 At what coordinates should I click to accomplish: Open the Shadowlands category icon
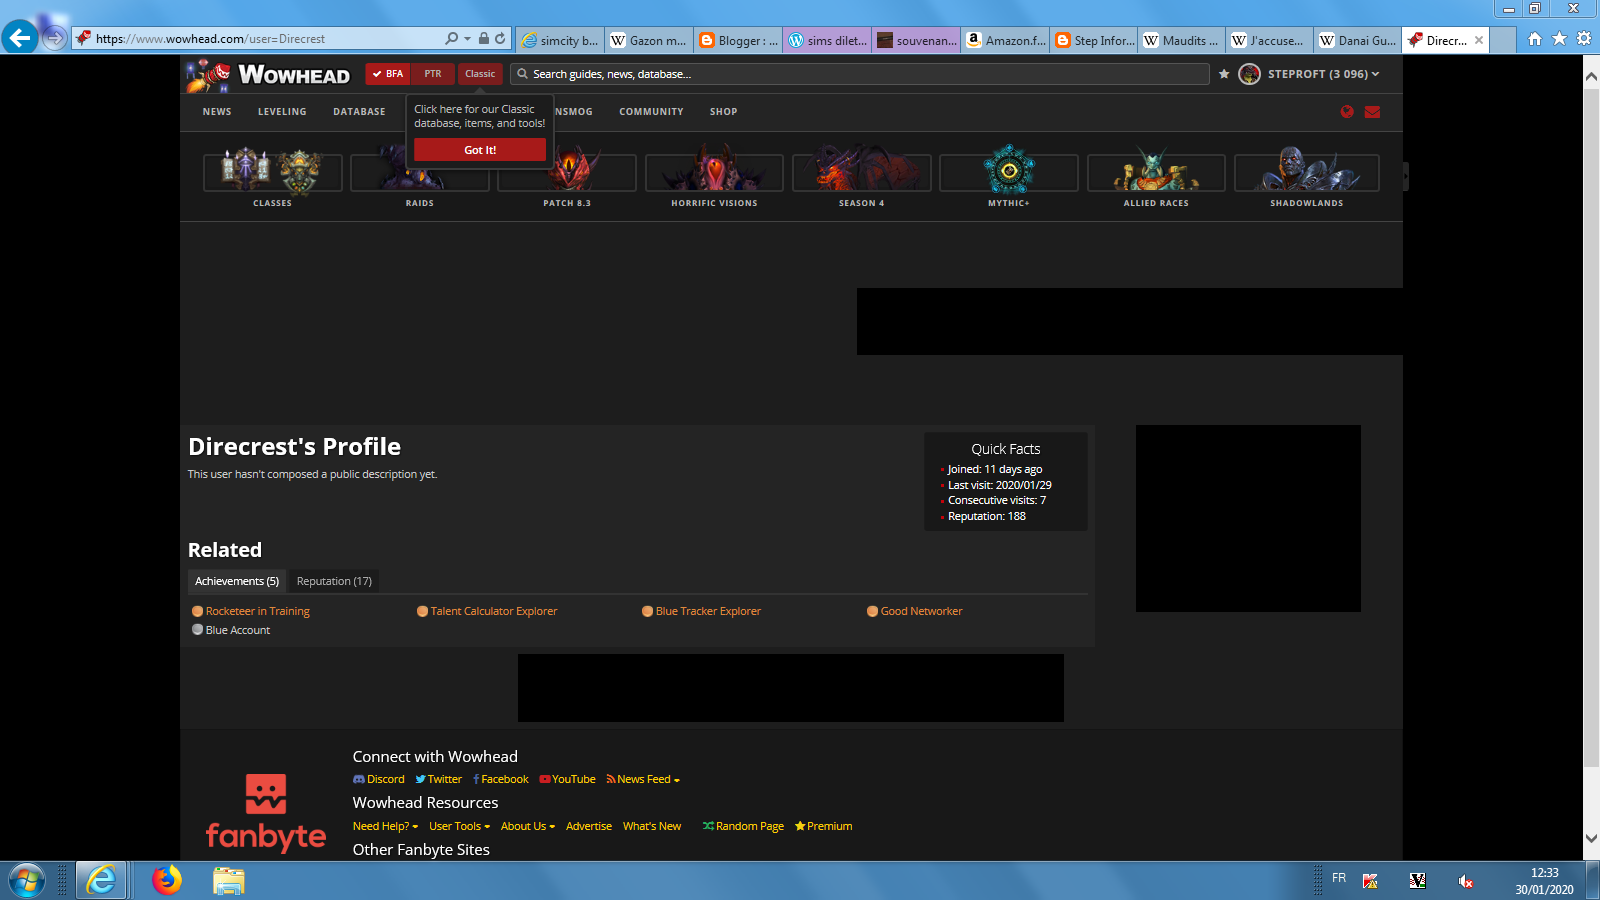pyautogui.click(x=1306, y=172)
